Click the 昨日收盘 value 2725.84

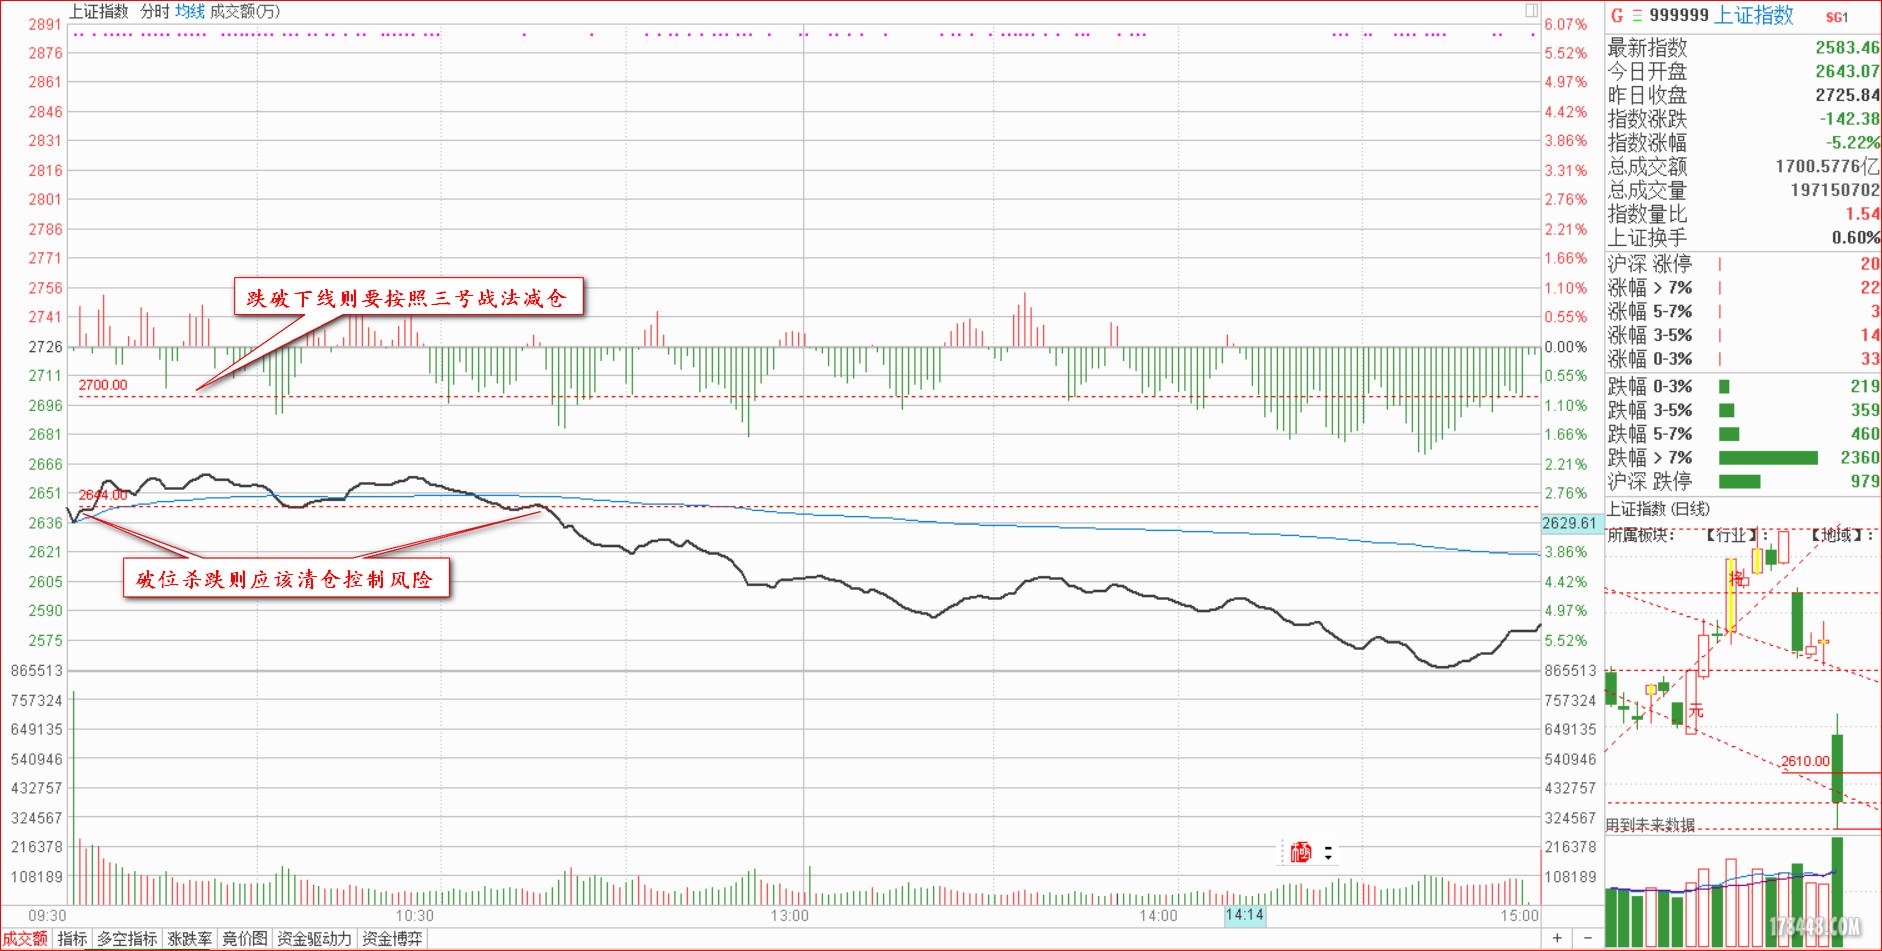(1847, 95)
